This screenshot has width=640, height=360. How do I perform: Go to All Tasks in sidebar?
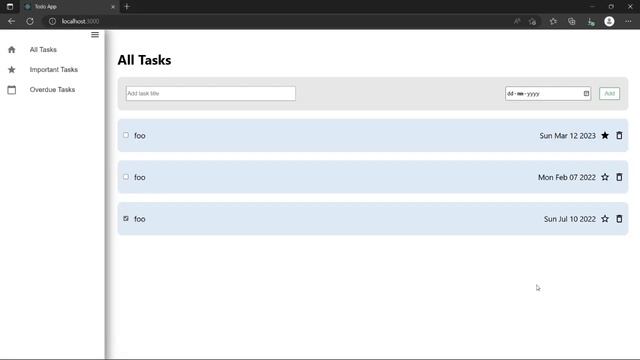[x=43, y=50]
